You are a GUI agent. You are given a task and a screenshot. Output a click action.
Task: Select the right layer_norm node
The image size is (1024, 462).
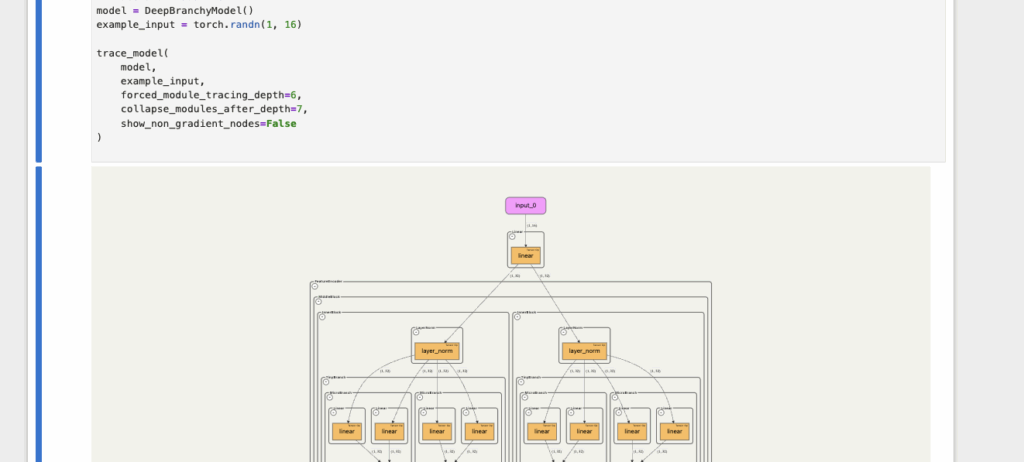pos(584,351)
